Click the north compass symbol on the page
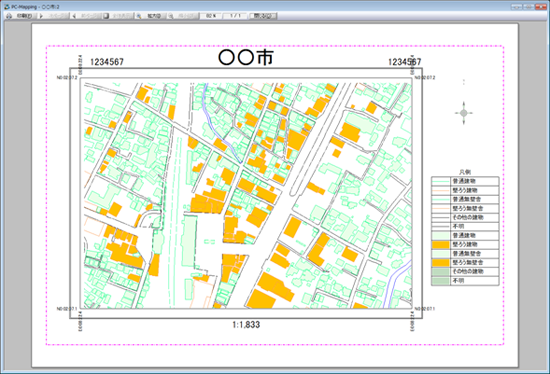 coord(464,113)
